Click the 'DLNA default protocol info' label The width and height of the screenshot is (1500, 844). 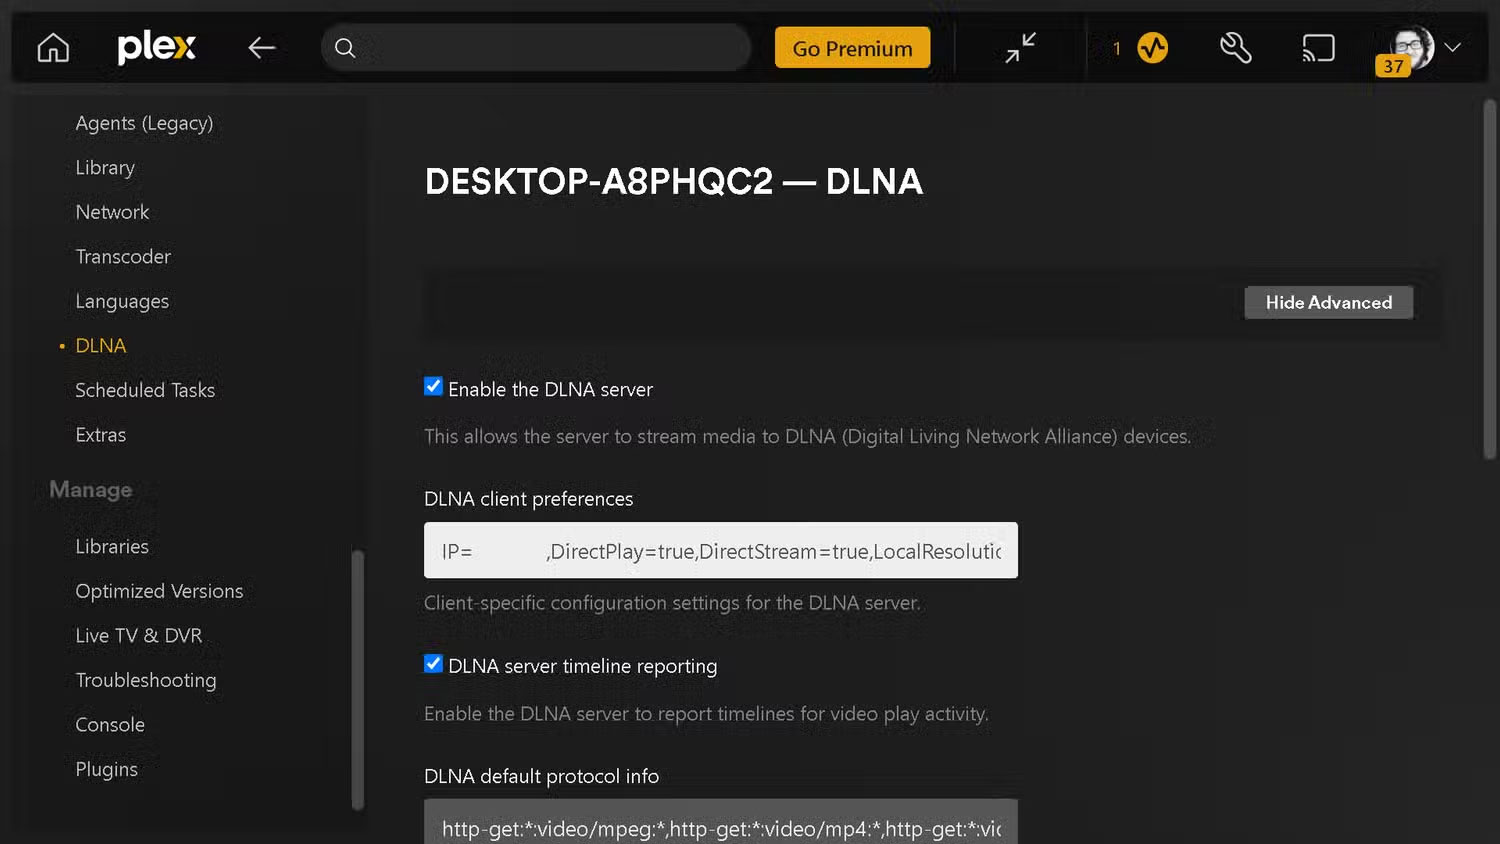tap(541, 776)
